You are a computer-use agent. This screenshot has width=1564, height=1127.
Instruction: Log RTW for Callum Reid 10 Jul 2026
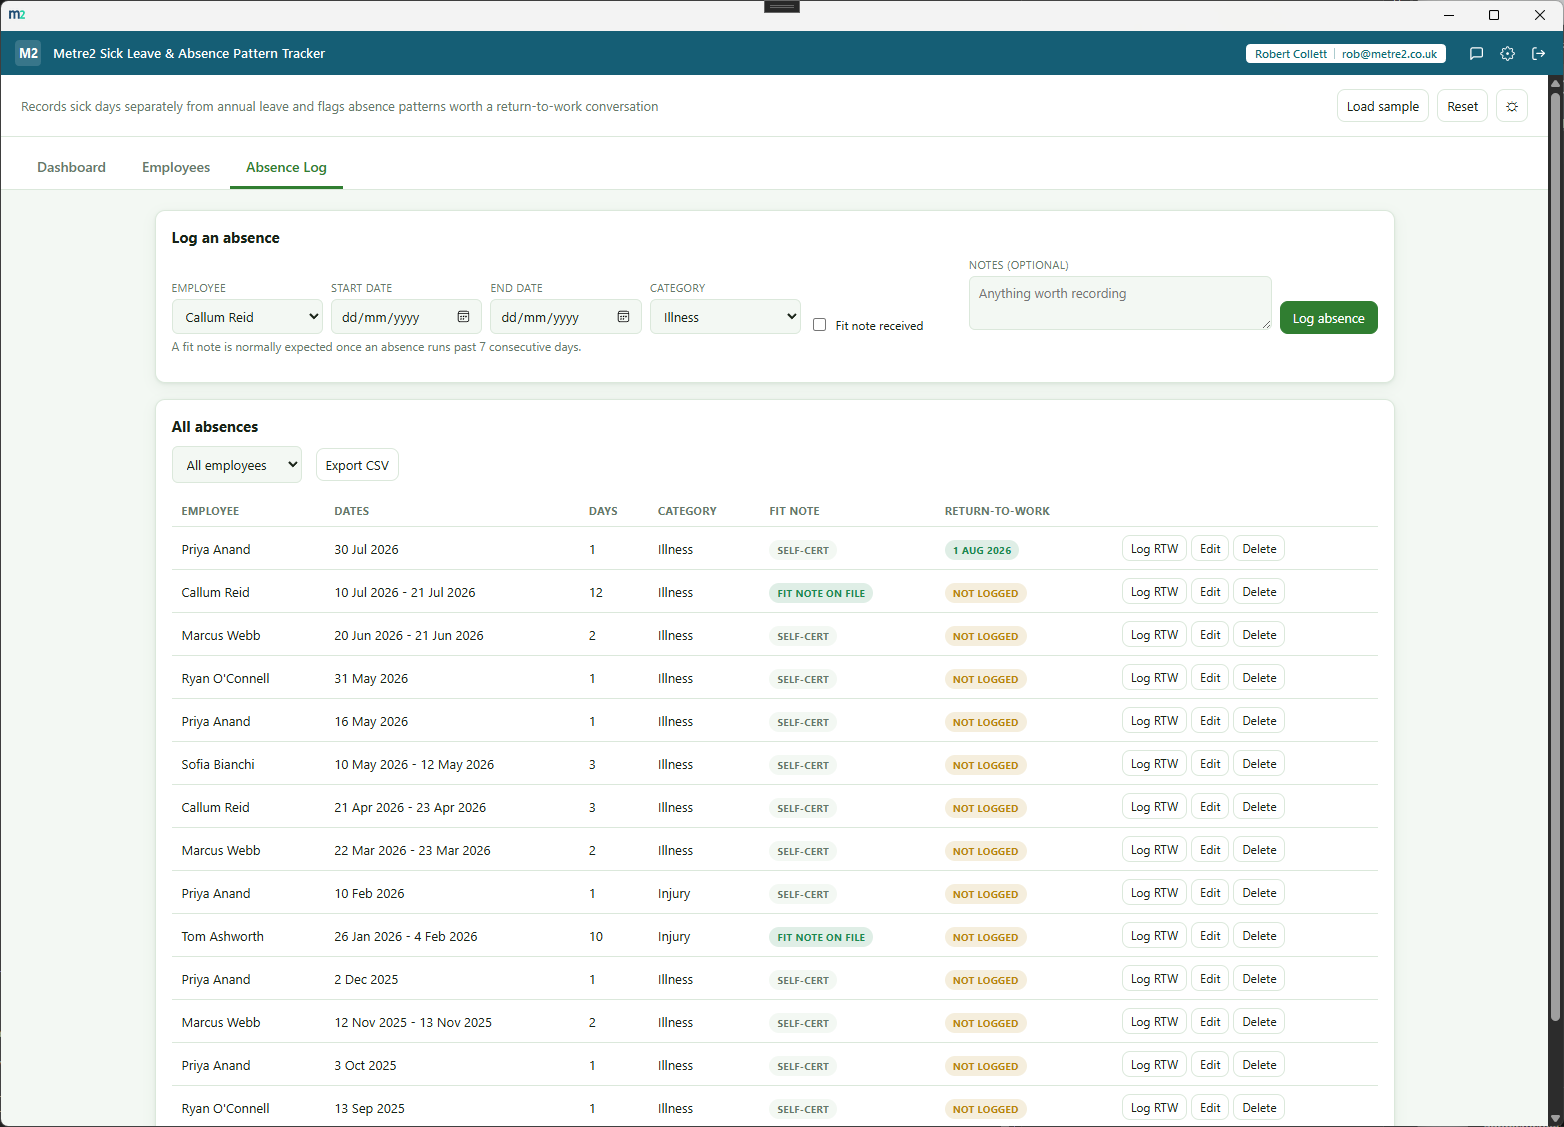(1154, 592)
